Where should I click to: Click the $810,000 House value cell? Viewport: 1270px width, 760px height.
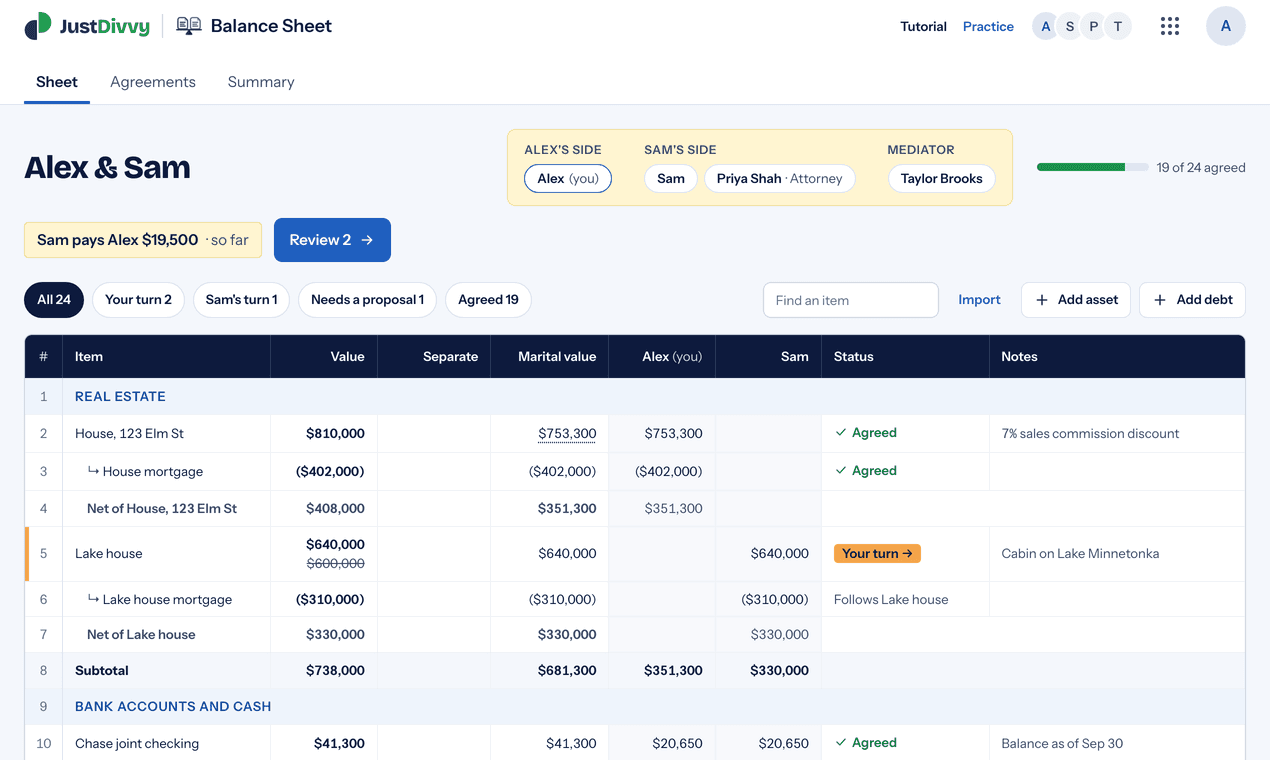click(x=335, y=433)
